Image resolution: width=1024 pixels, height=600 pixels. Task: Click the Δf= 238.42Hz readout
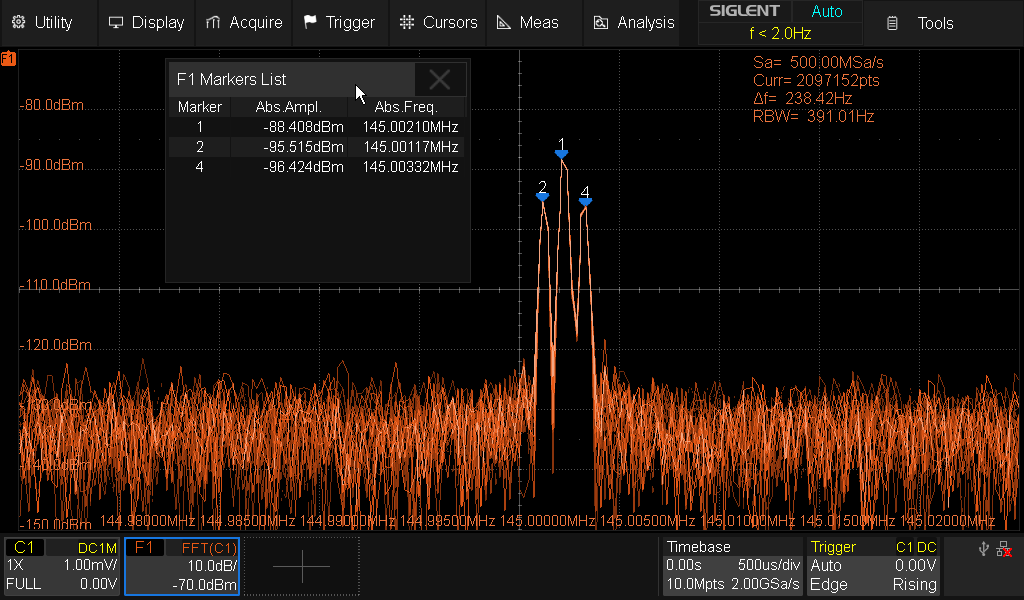pos(803,99)
